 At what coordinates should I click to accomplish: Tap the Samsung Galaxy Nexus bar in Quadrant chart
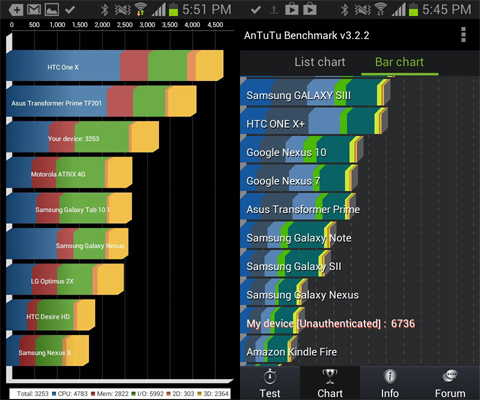67,244
